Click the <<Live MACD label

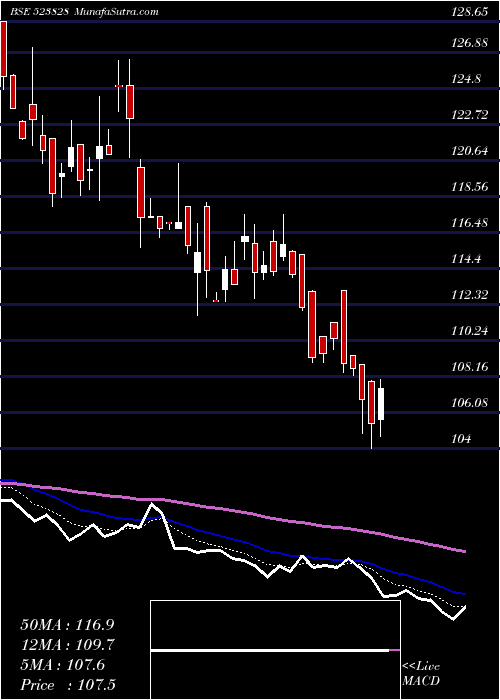click(421, 674)
